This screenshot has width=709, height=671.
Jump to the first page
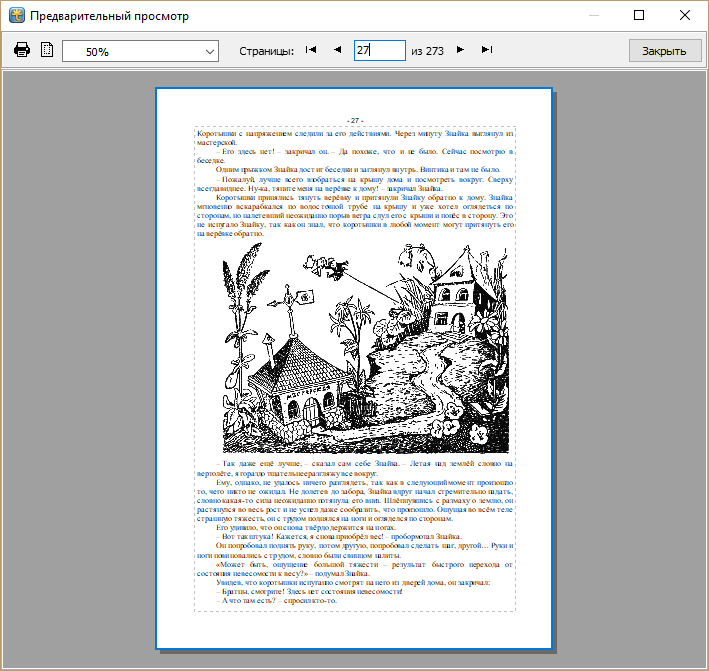pos(311,50)
